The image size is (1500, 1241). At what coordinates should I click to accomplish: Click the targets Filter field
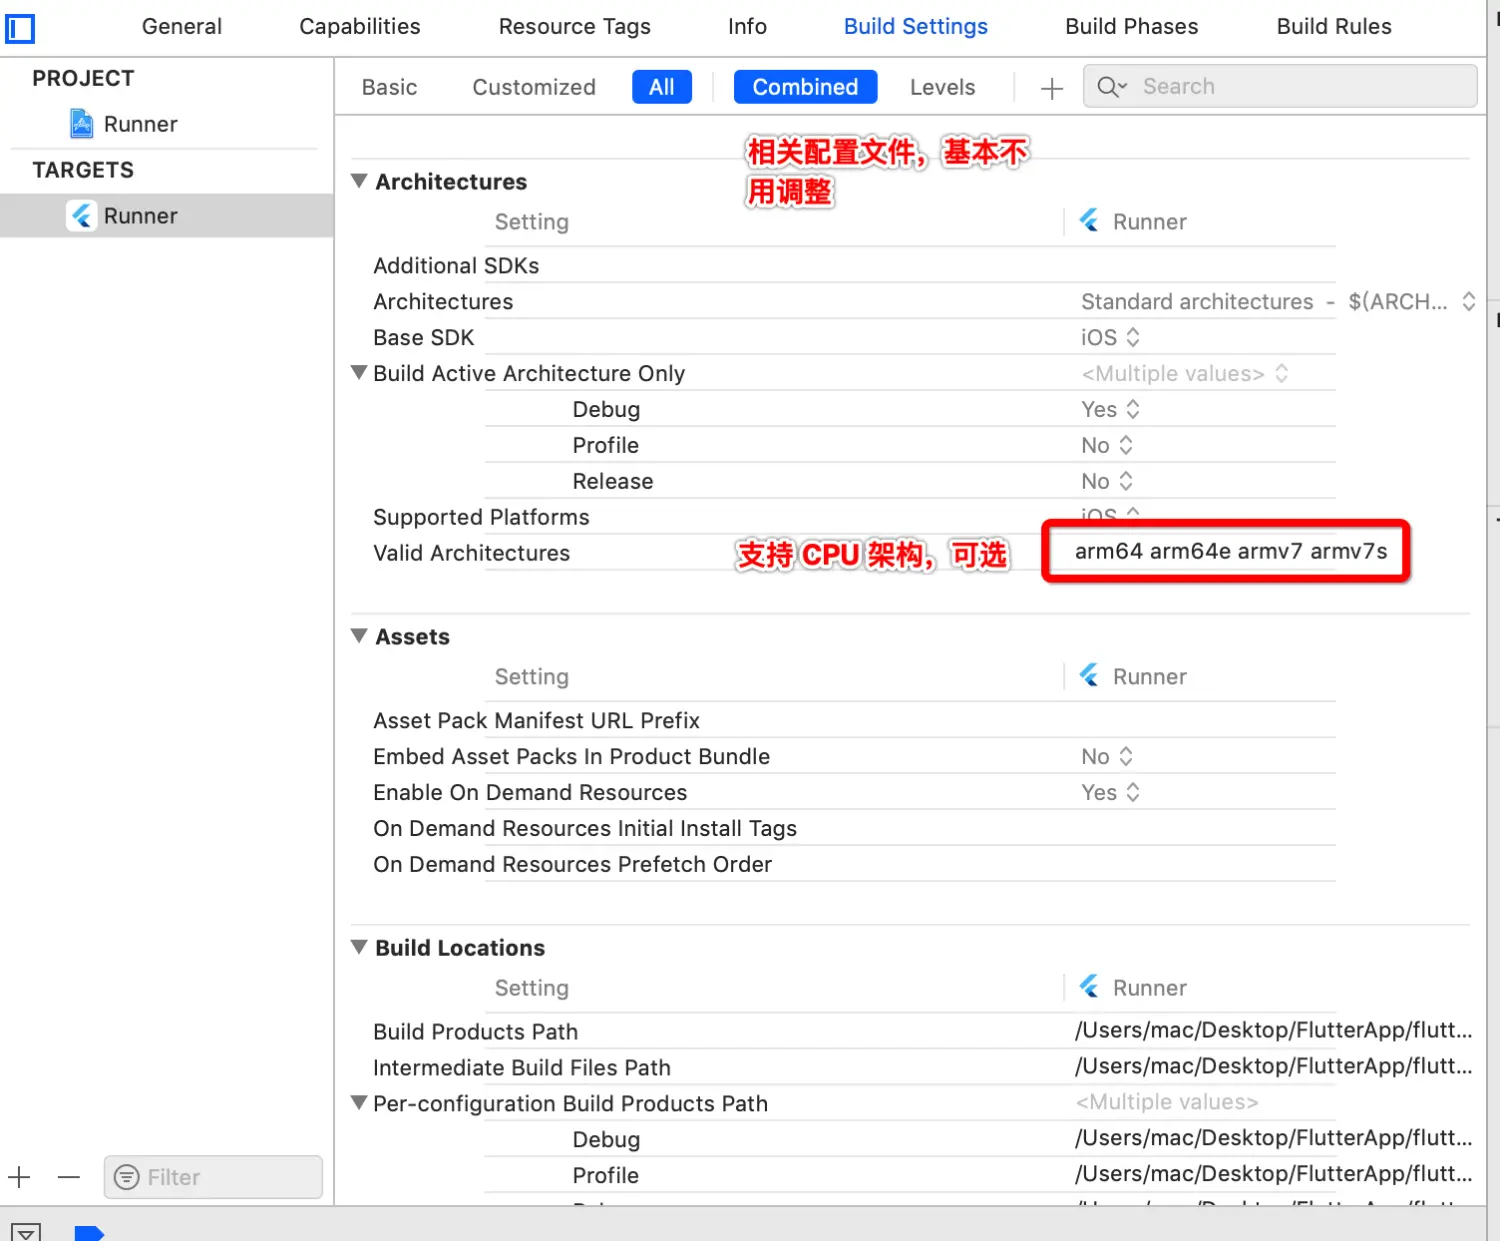coord(213,1177)
